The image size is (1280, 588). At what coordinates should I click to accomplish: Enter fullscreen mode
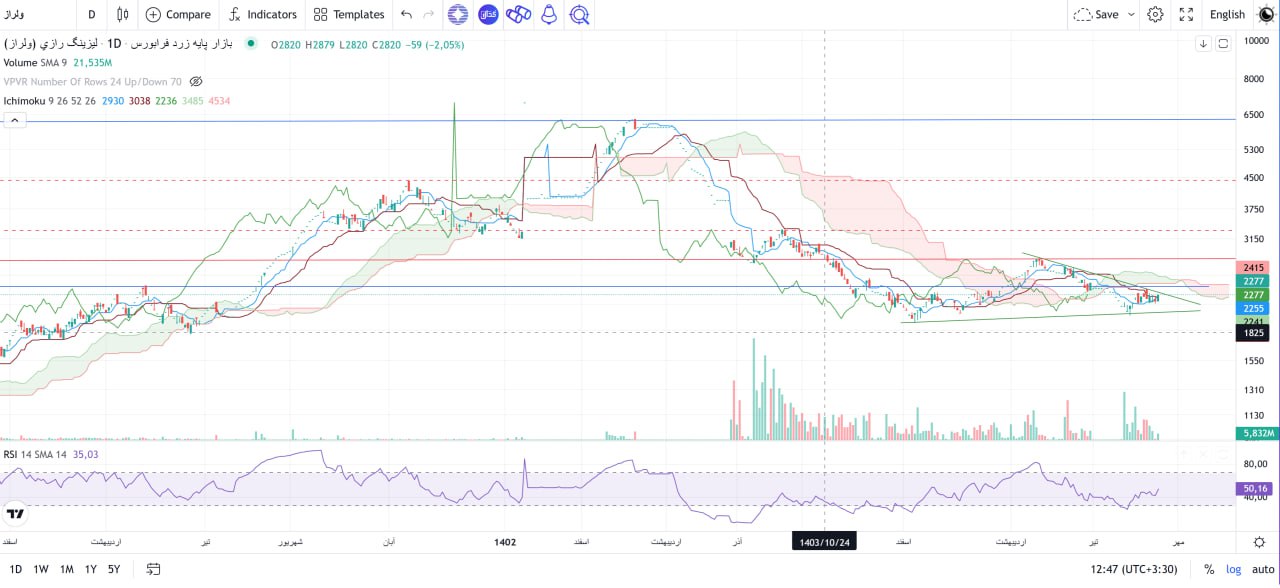[1186, 14]
